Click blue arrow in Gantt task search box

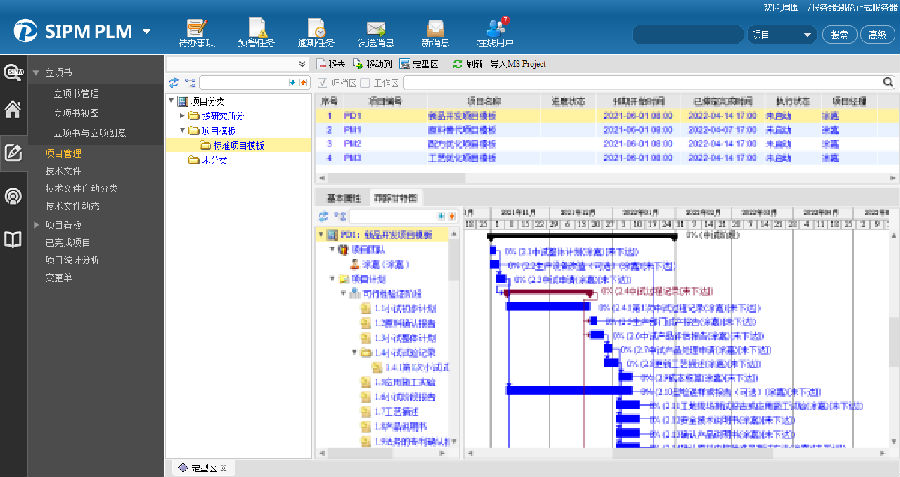click(x=441, y=216)
